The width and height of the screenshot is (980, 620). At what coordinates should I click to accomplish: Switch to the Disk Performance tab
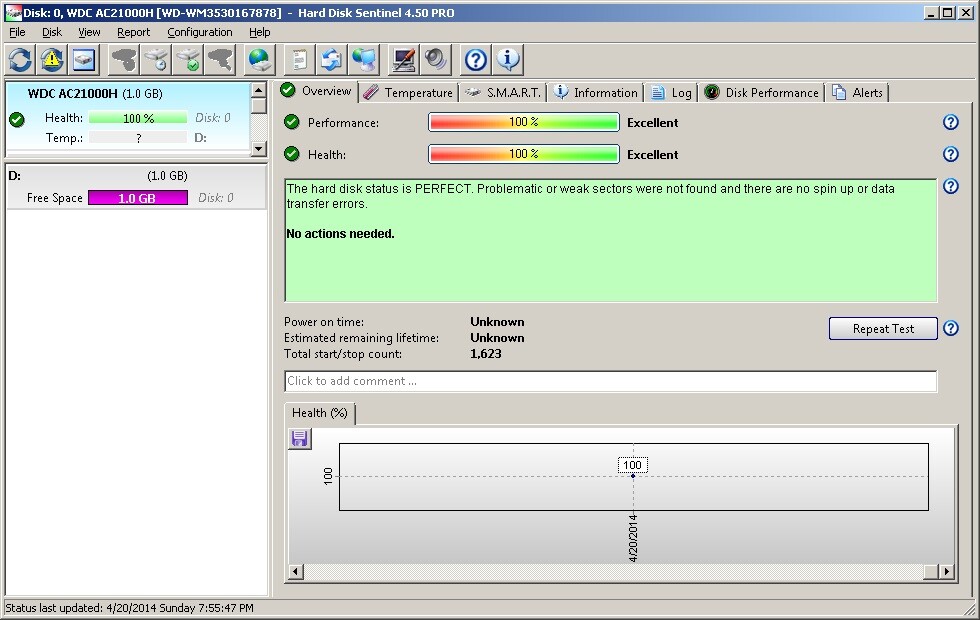click(x=761, y=92)
